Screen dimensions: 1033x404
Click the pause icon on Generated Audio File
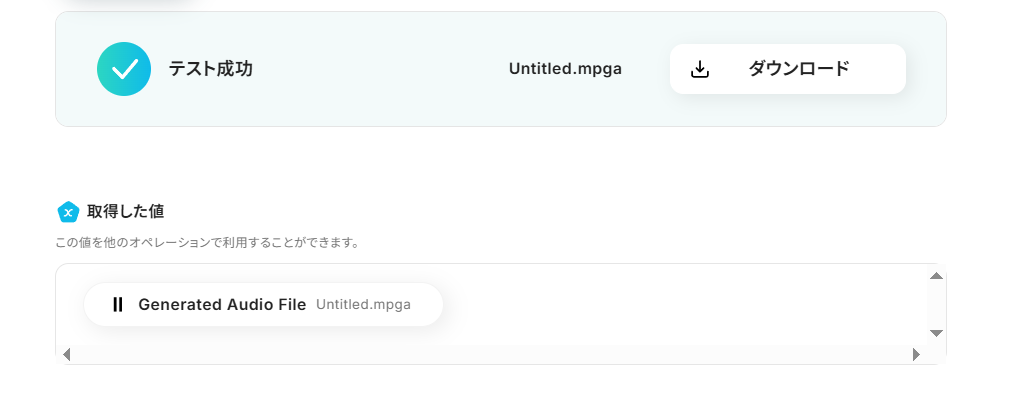[x=118, y=305]
